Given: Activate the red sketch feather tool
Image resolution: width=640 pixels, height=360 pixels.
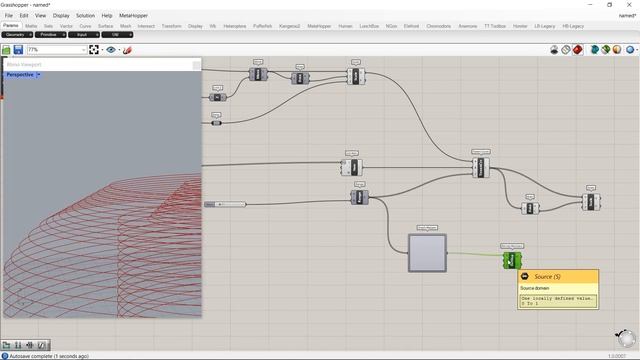Looking at the screenshot, I should pos(127,50).
